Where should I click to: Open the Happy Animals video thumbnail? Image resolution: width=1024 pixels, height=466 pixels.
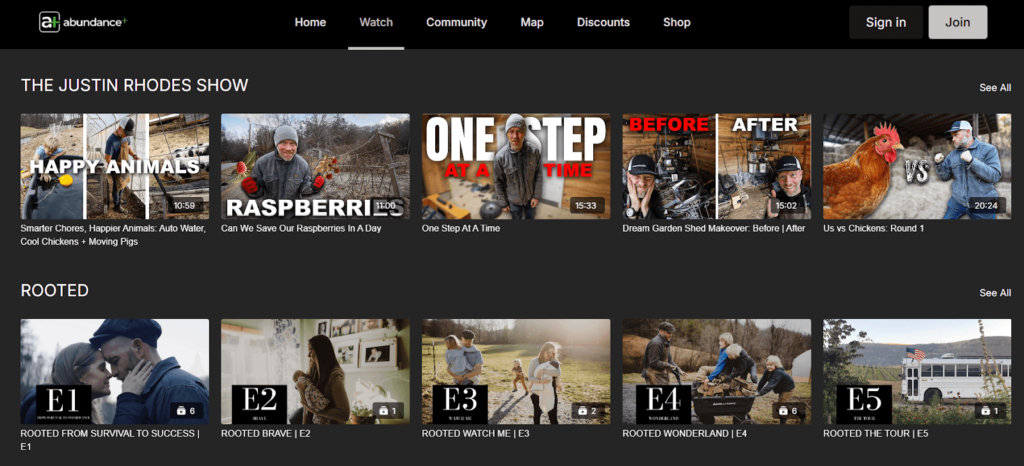115,166
